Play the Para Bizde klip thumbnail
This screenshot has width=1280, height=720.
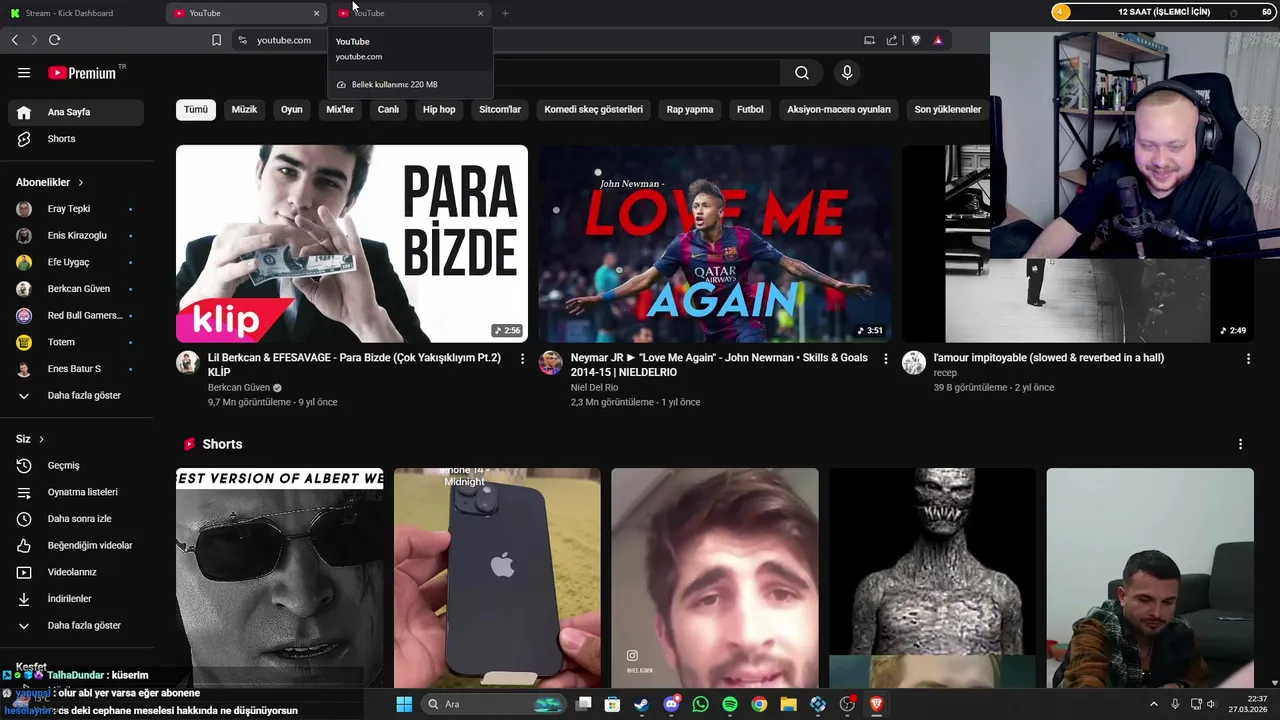coord(352,244)
